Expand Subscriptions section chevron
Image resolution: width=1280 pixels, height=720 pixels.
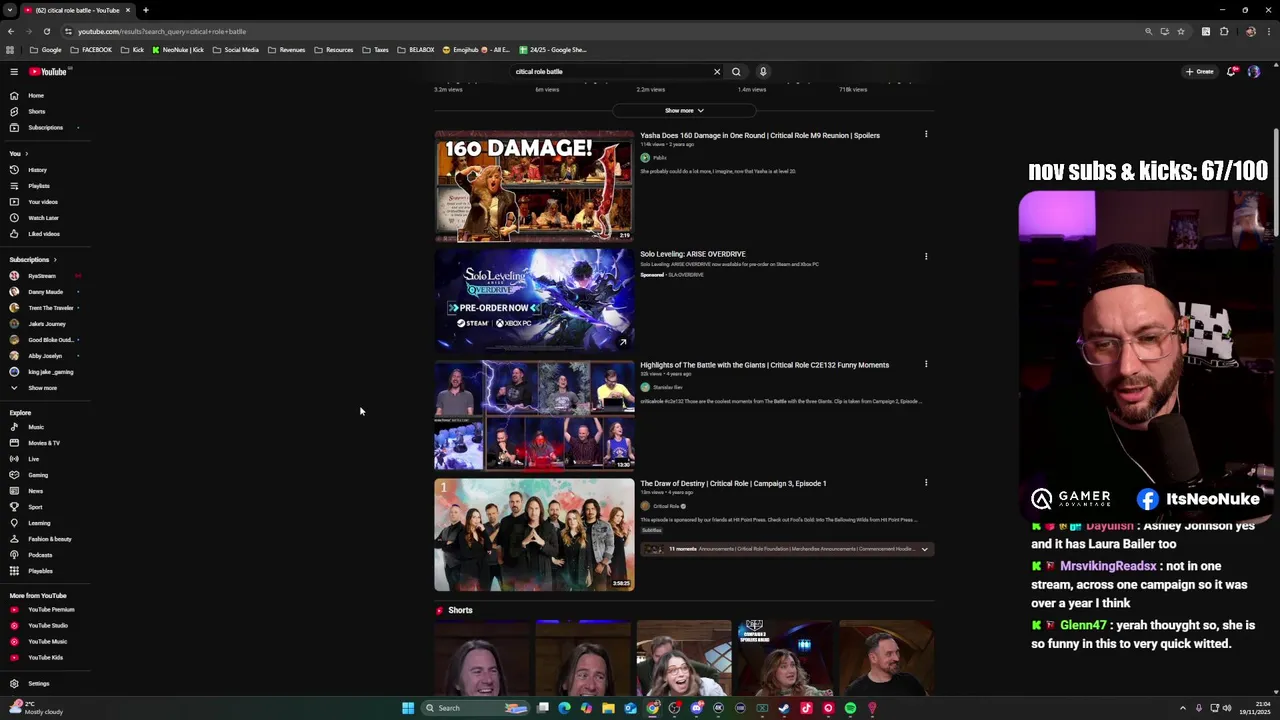coord(55,260)
